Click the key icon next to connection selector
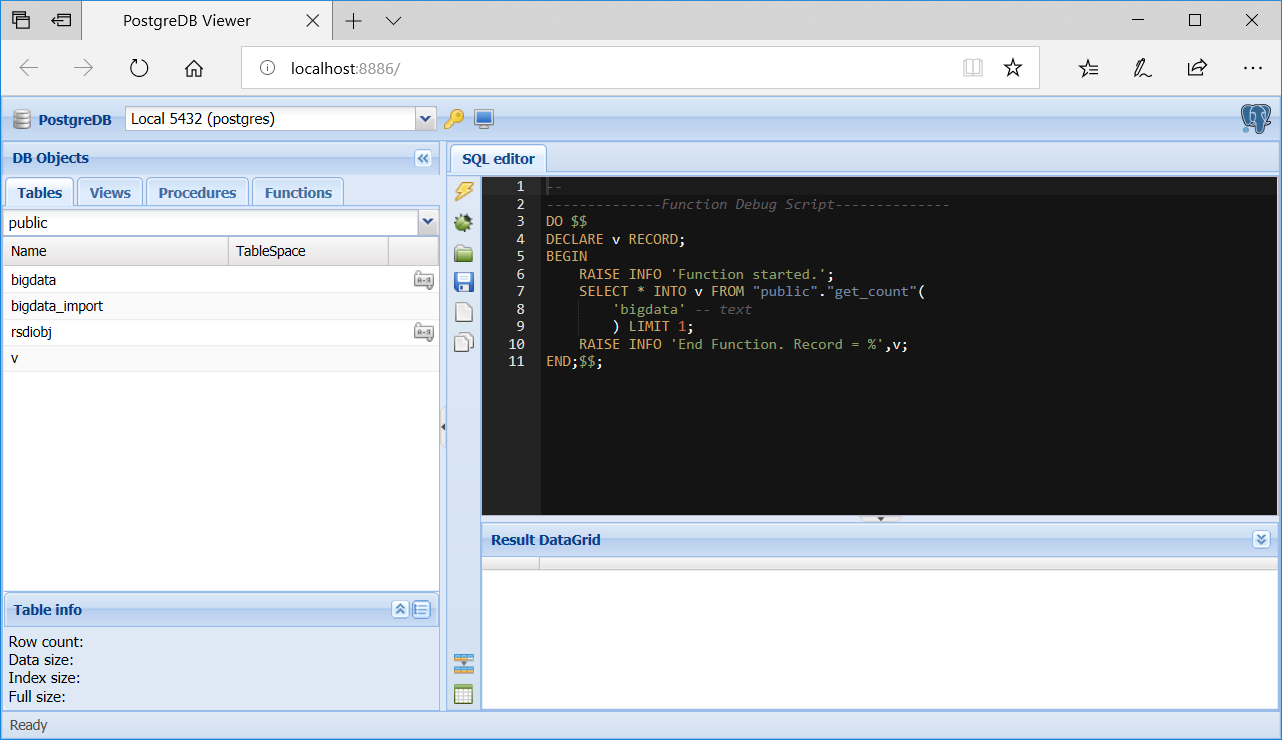The height and width of the screenshot is (740, 1282). (x=454, y=119)
